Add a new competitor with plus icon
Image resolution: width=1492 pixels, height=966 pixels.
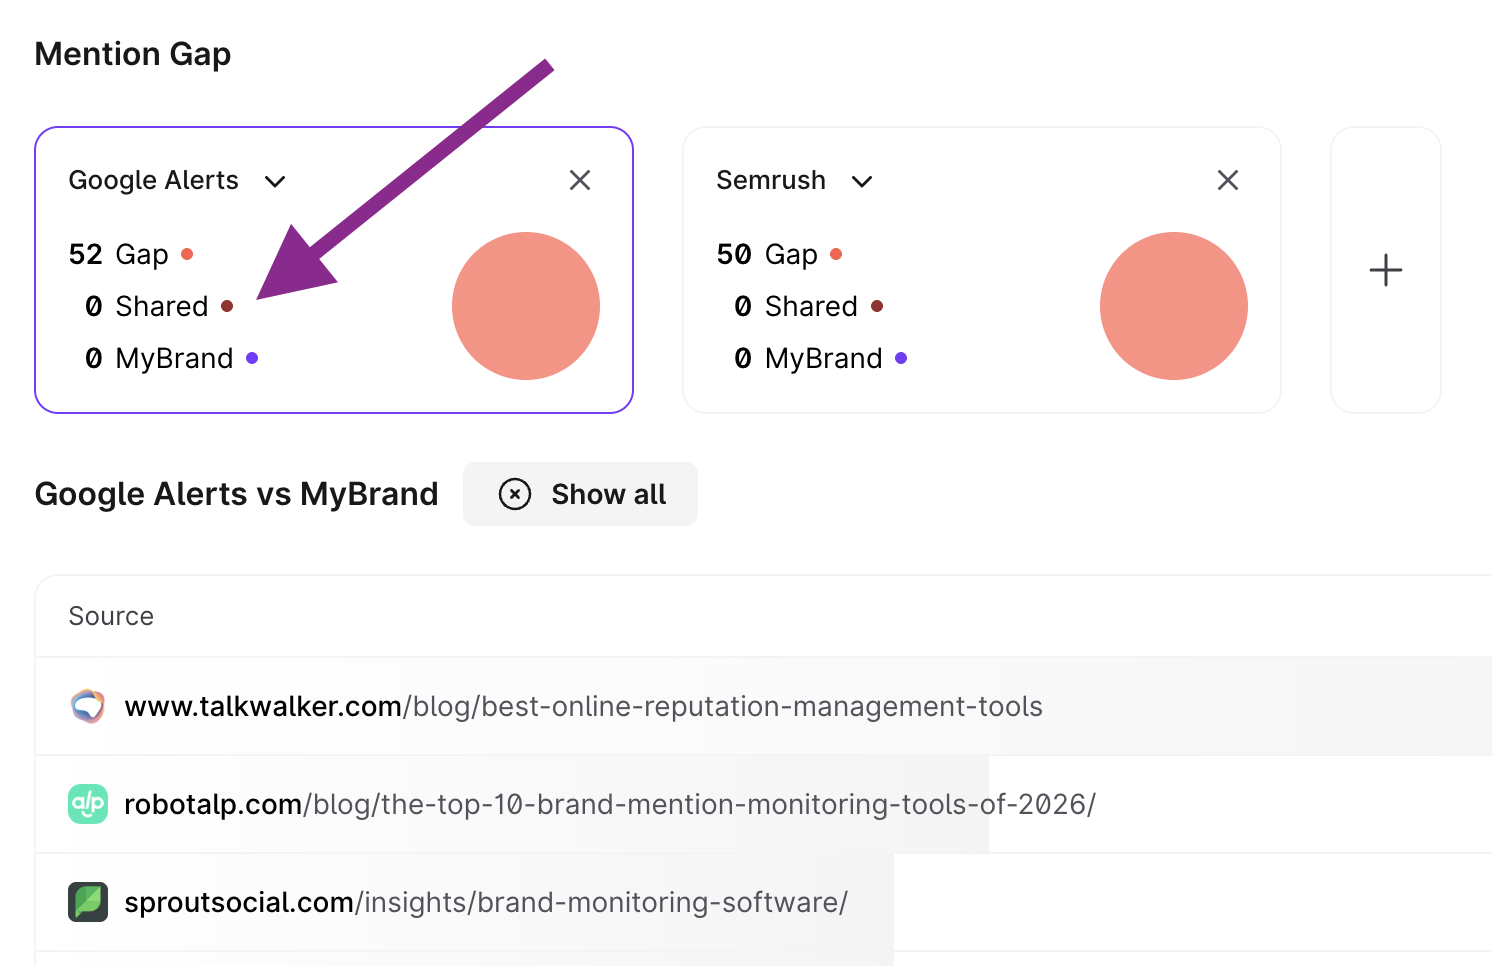point(1386,270)
